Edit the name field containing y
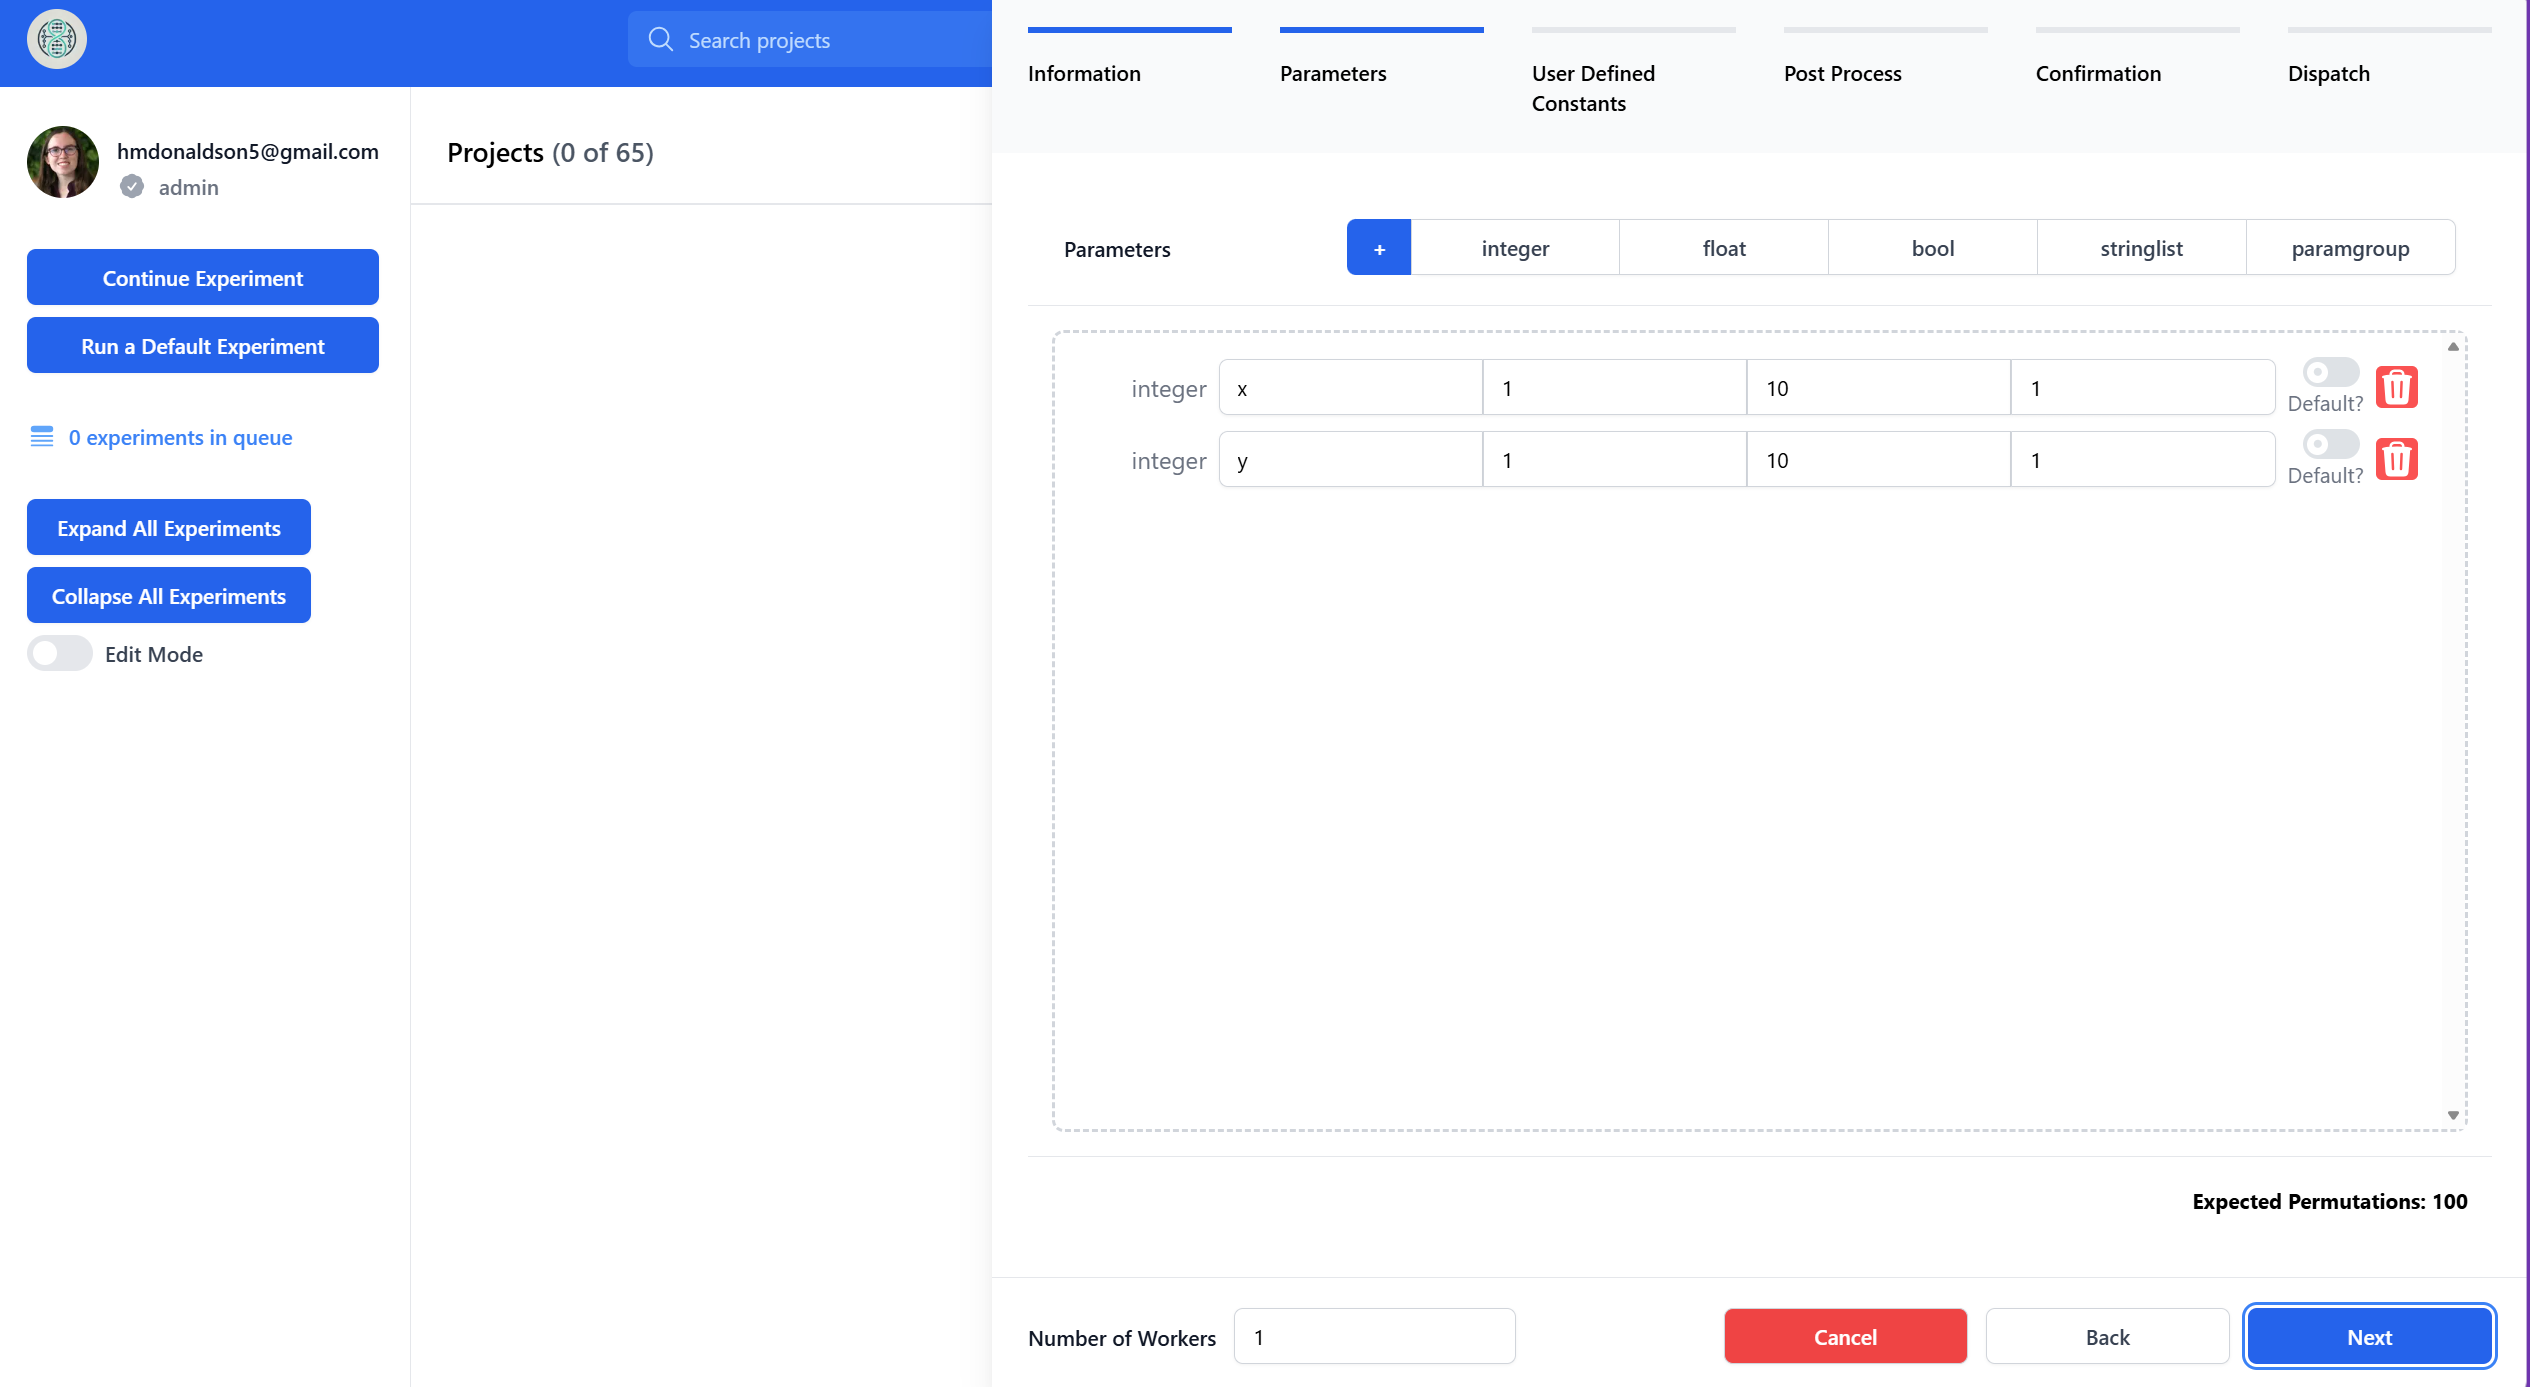Screen dimensions: 2530x1387 coord(1350,459)
